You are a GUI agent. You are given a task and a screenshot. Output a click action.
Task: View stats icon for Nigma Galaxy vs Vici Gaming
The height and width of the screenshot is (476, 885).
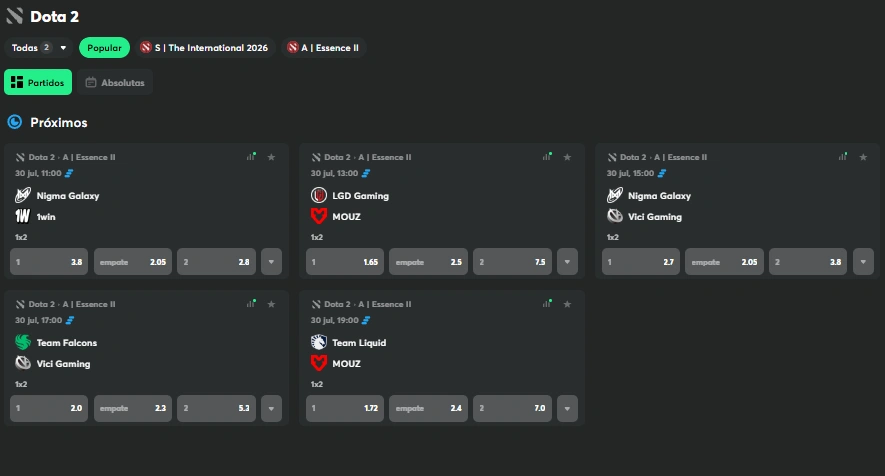pos(843,156)
